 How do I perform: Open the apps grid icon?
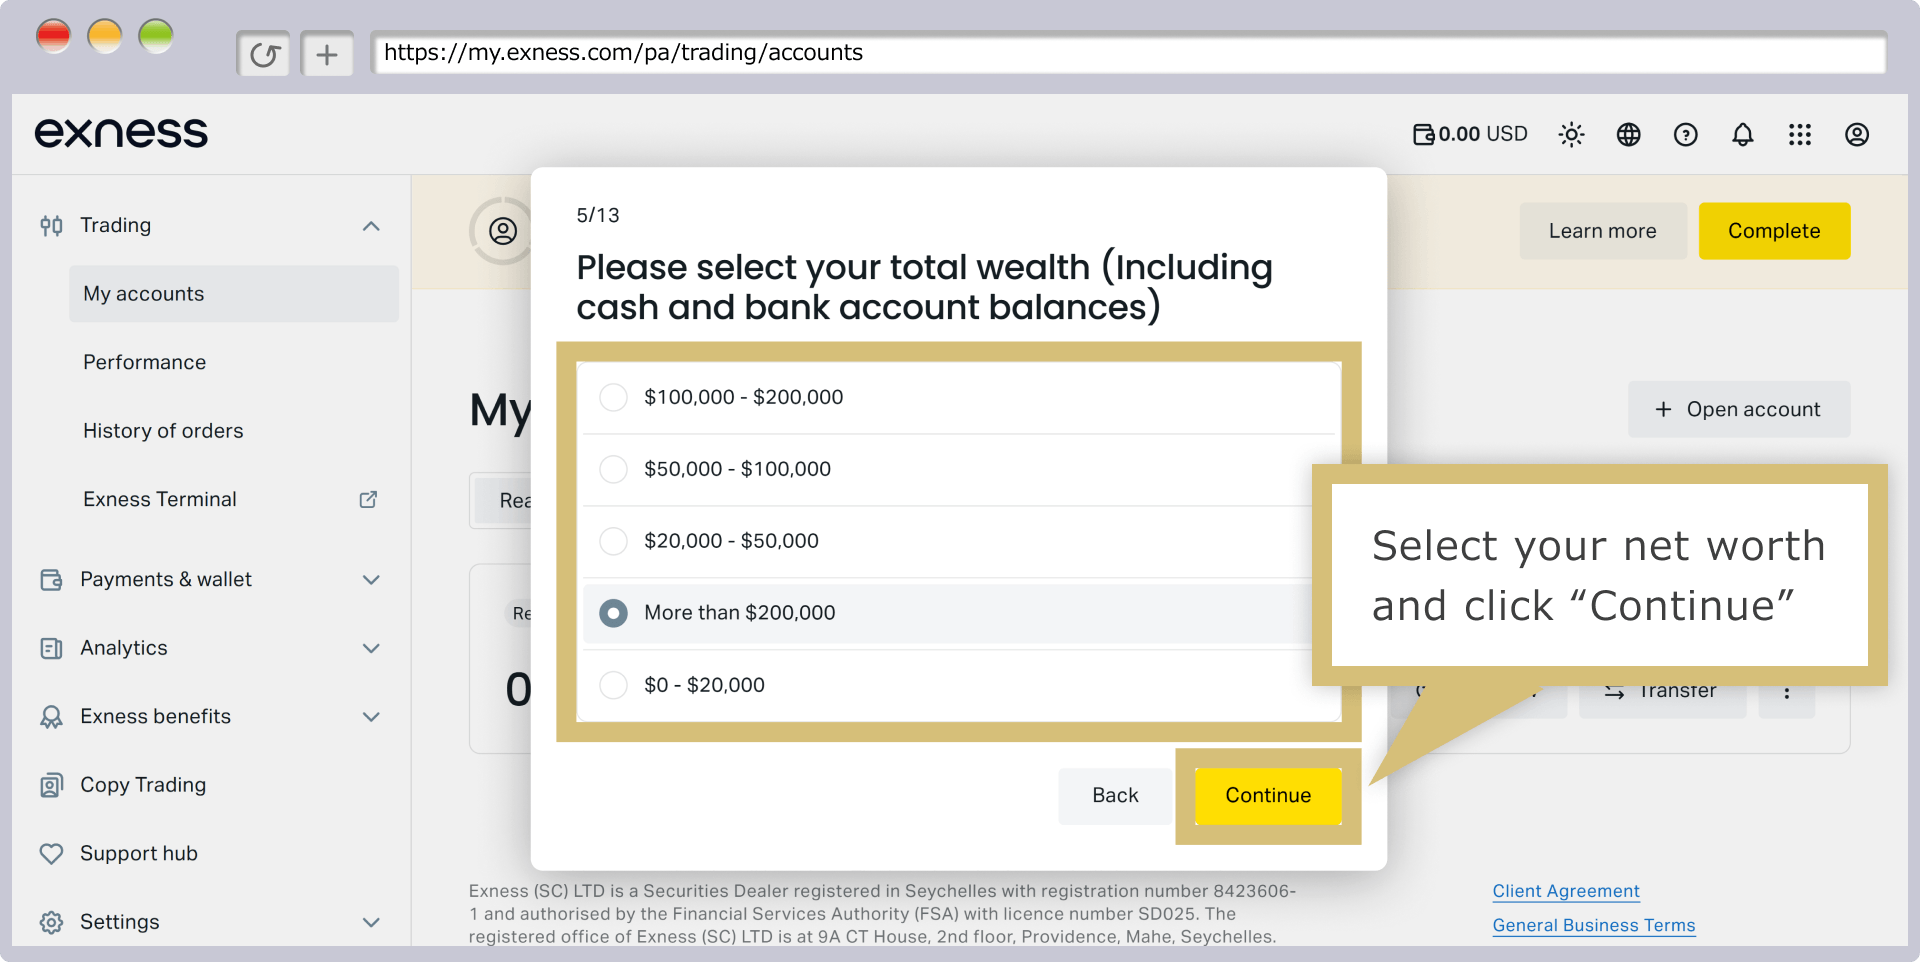coord(1799,134)
